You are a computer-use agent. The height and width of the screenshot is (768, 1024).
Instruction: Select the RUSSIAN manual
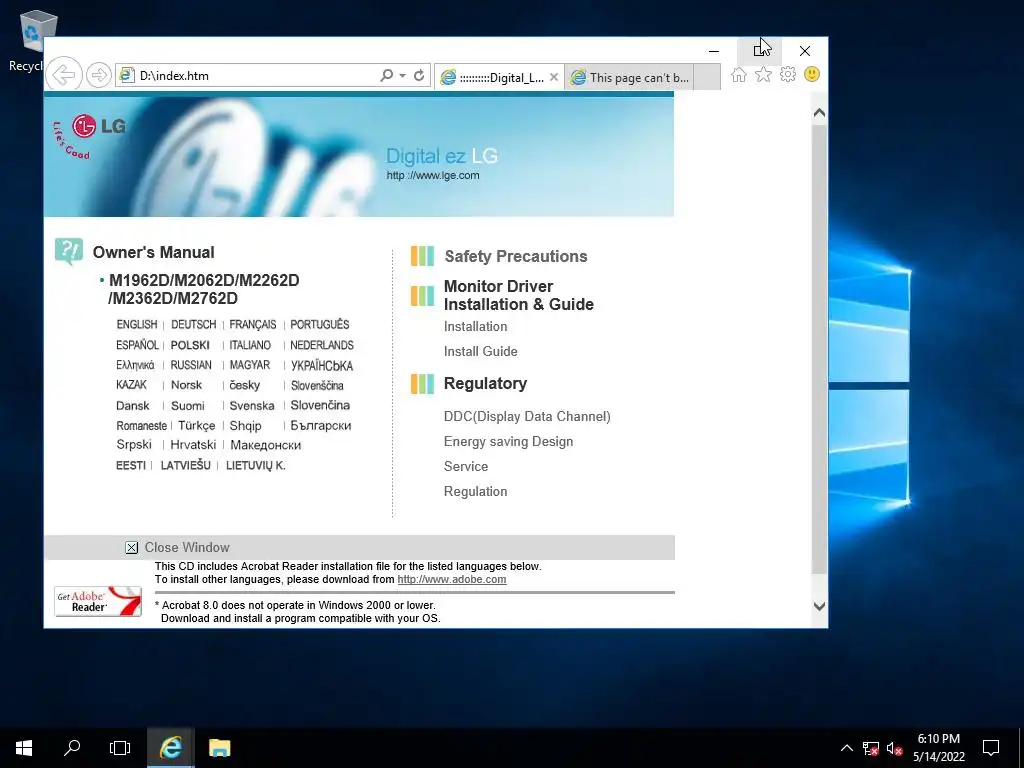(191, 365)
